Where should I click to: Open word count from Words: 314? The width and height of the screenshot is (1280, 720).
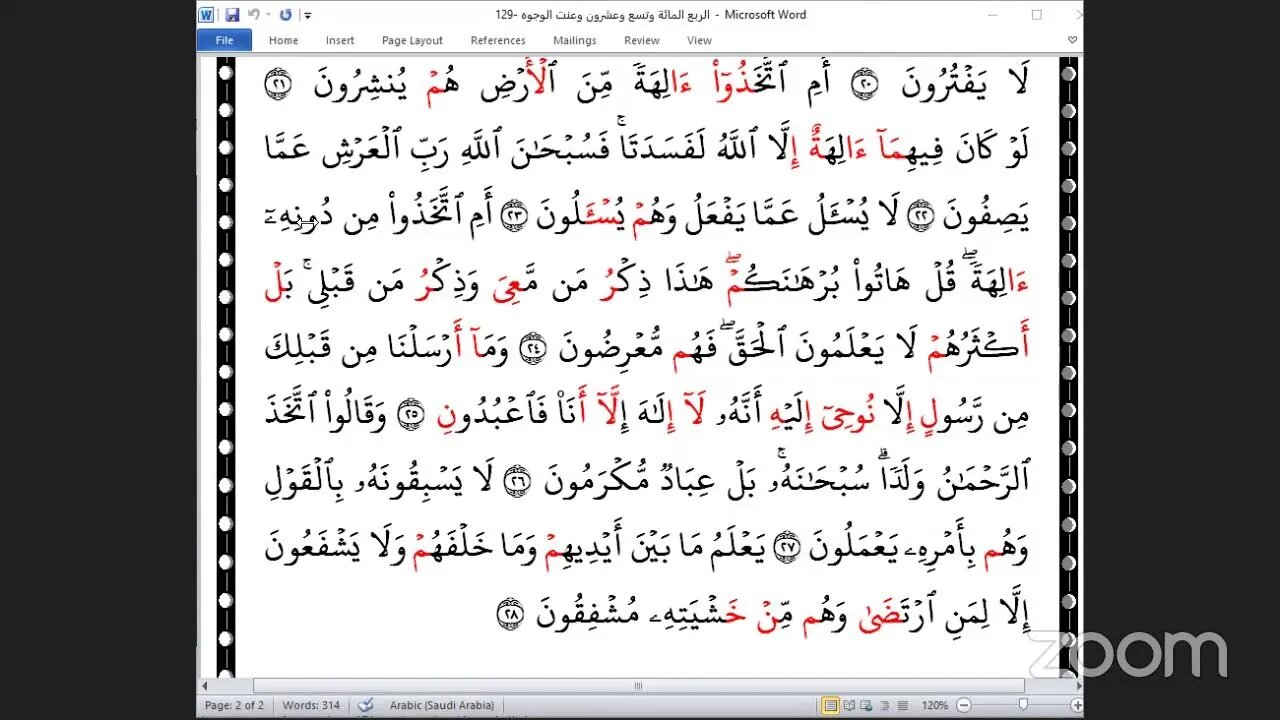tap(312, 705)
